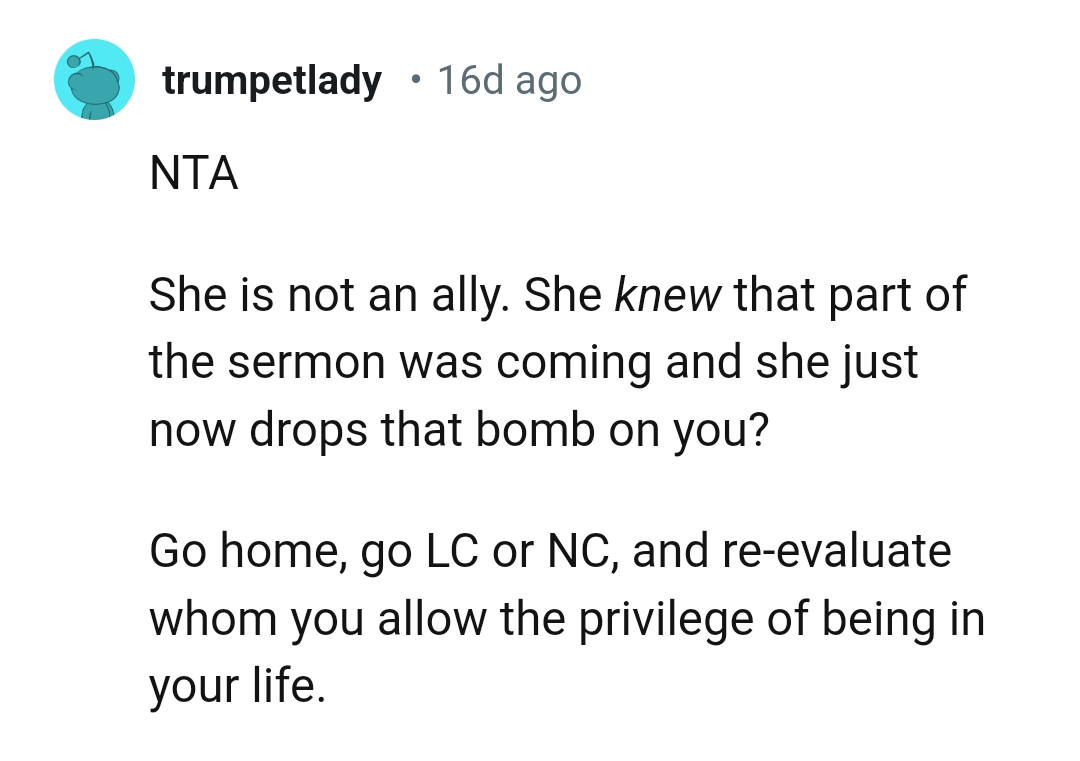This screenshot has height=761, width=1080.
Task: Click the "16d ago" comment timestamp
Action: click(x=509, y=81)
